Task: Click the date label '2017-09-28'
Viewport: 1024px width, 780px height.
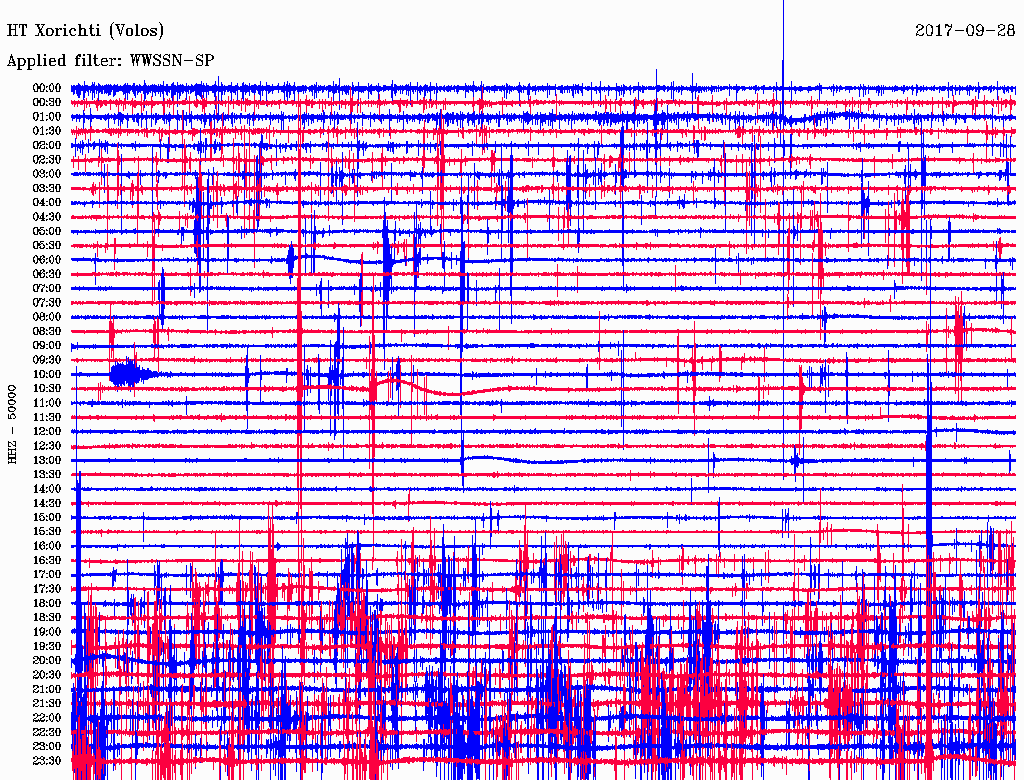Action: coord(965,30)
